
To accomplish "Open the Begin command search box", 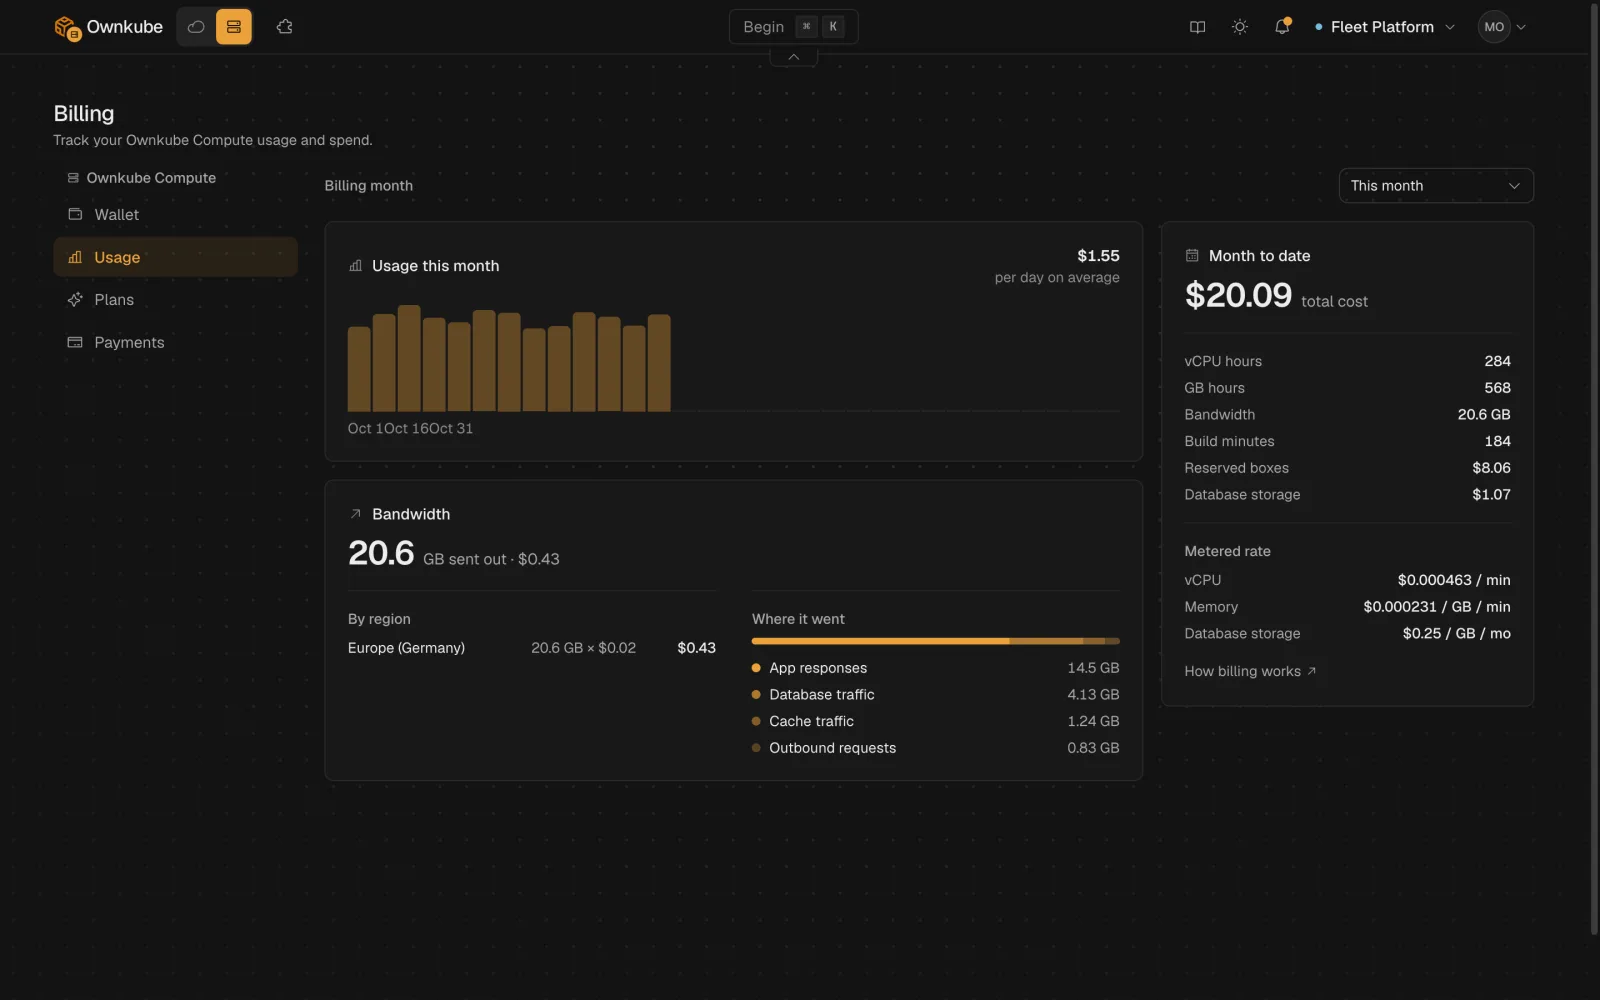I will 793,27.
